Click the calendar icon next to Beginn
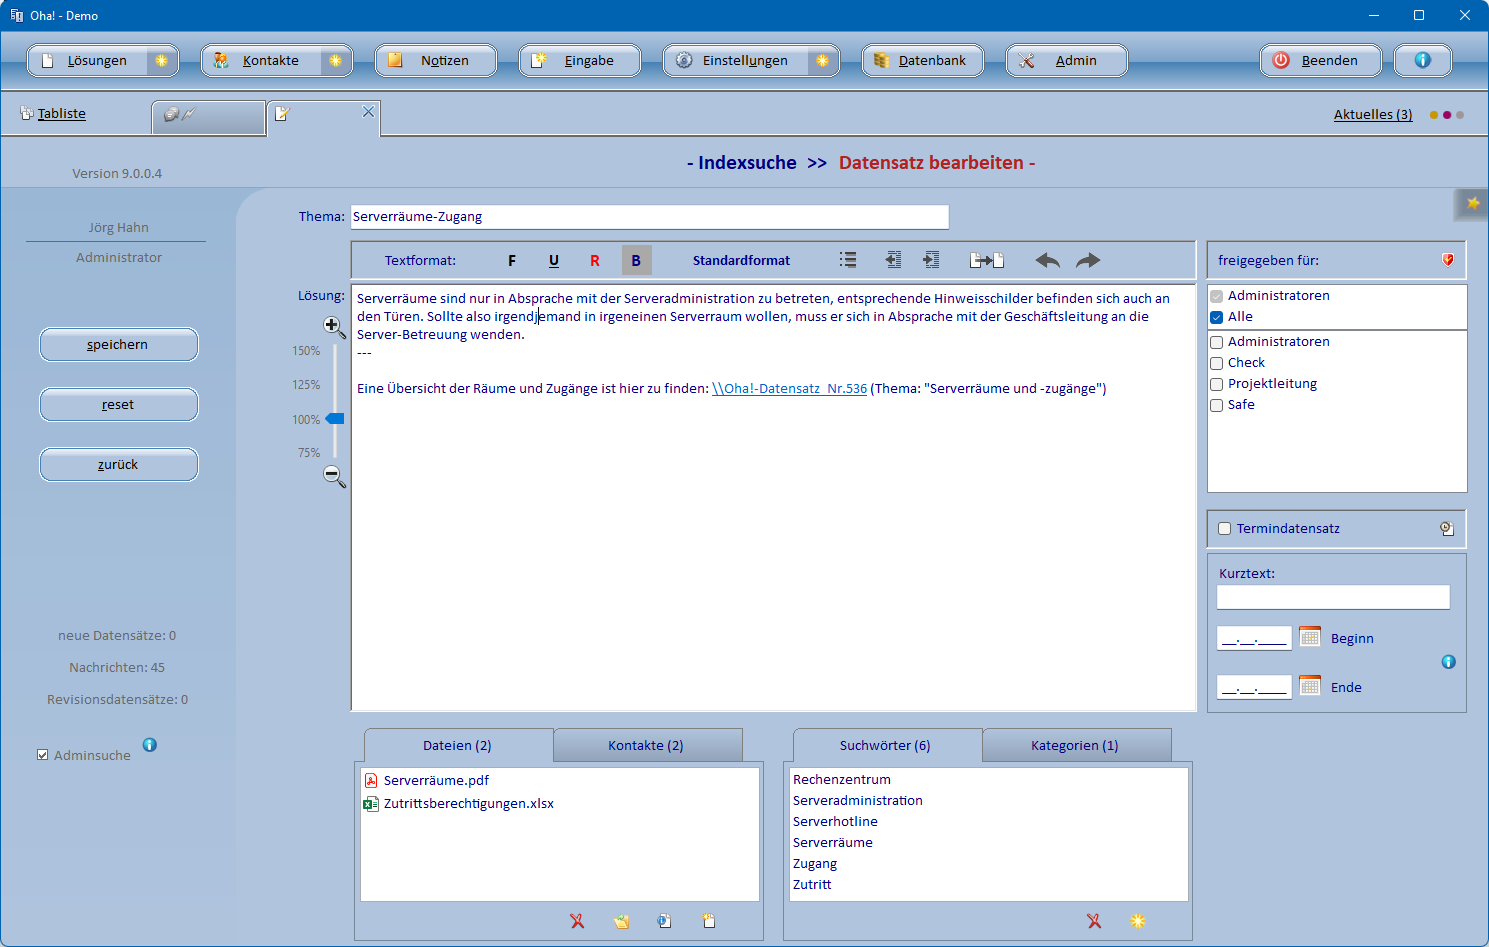 [1310, 637]
